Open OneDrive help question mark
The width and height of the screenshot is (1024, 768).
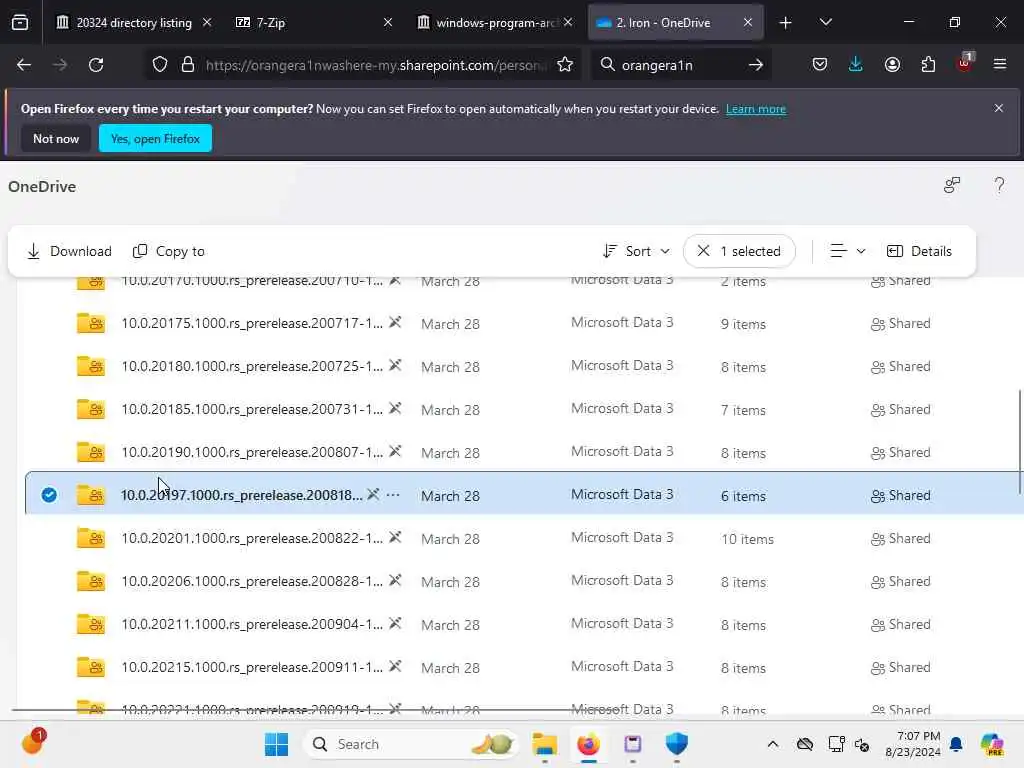[999, 185]
